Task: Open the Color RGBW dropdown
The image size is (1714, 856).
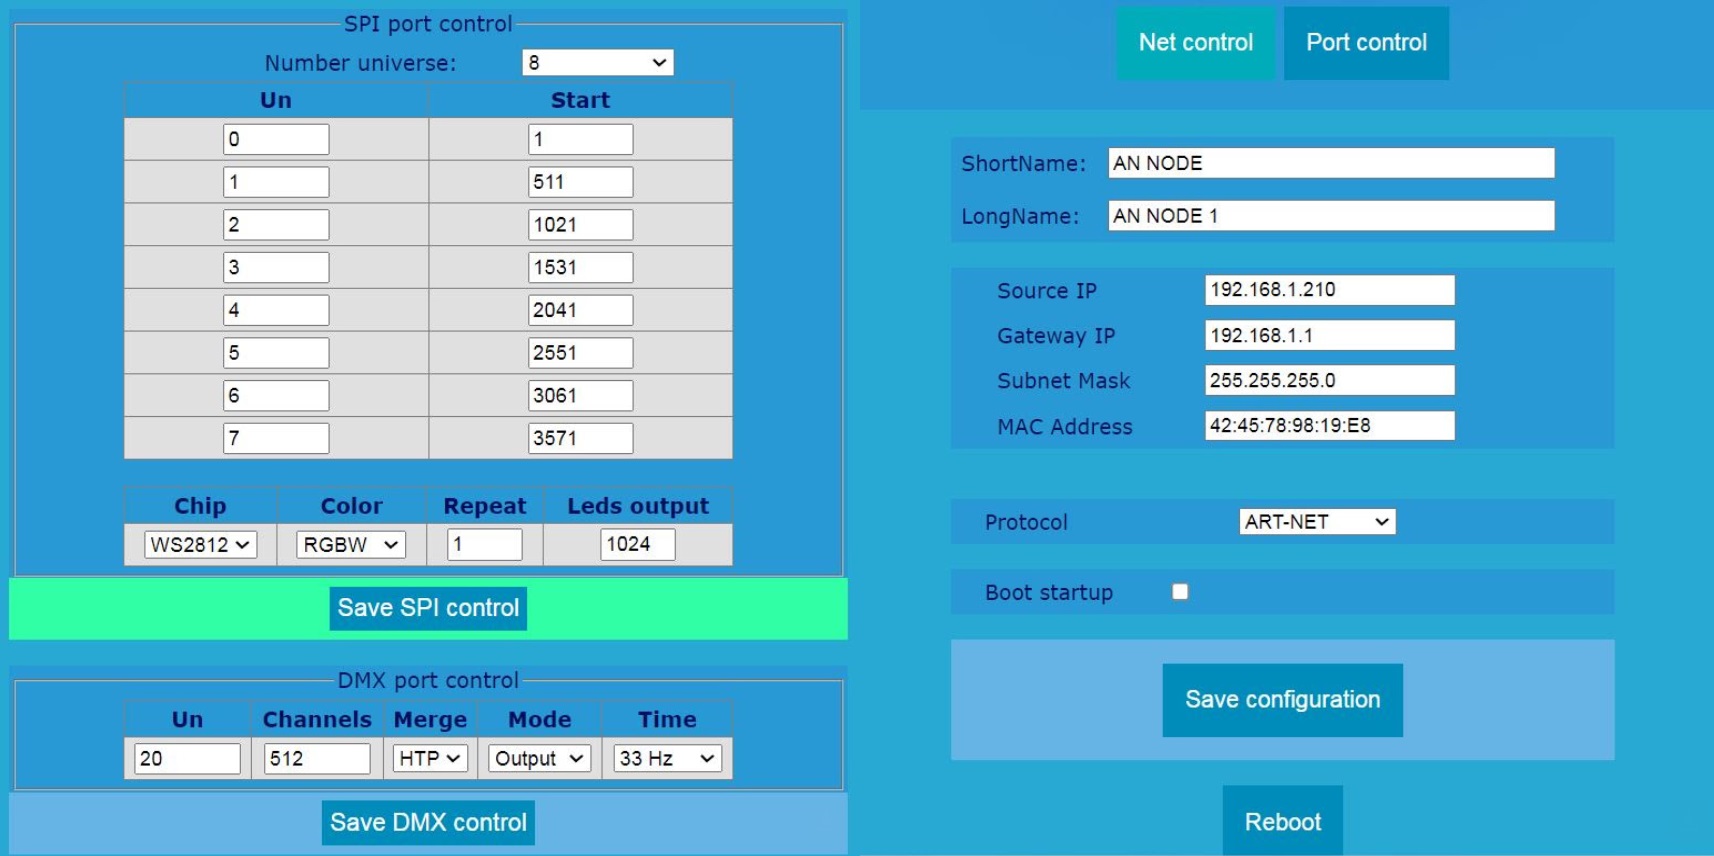Action: (x=350, y=544)
